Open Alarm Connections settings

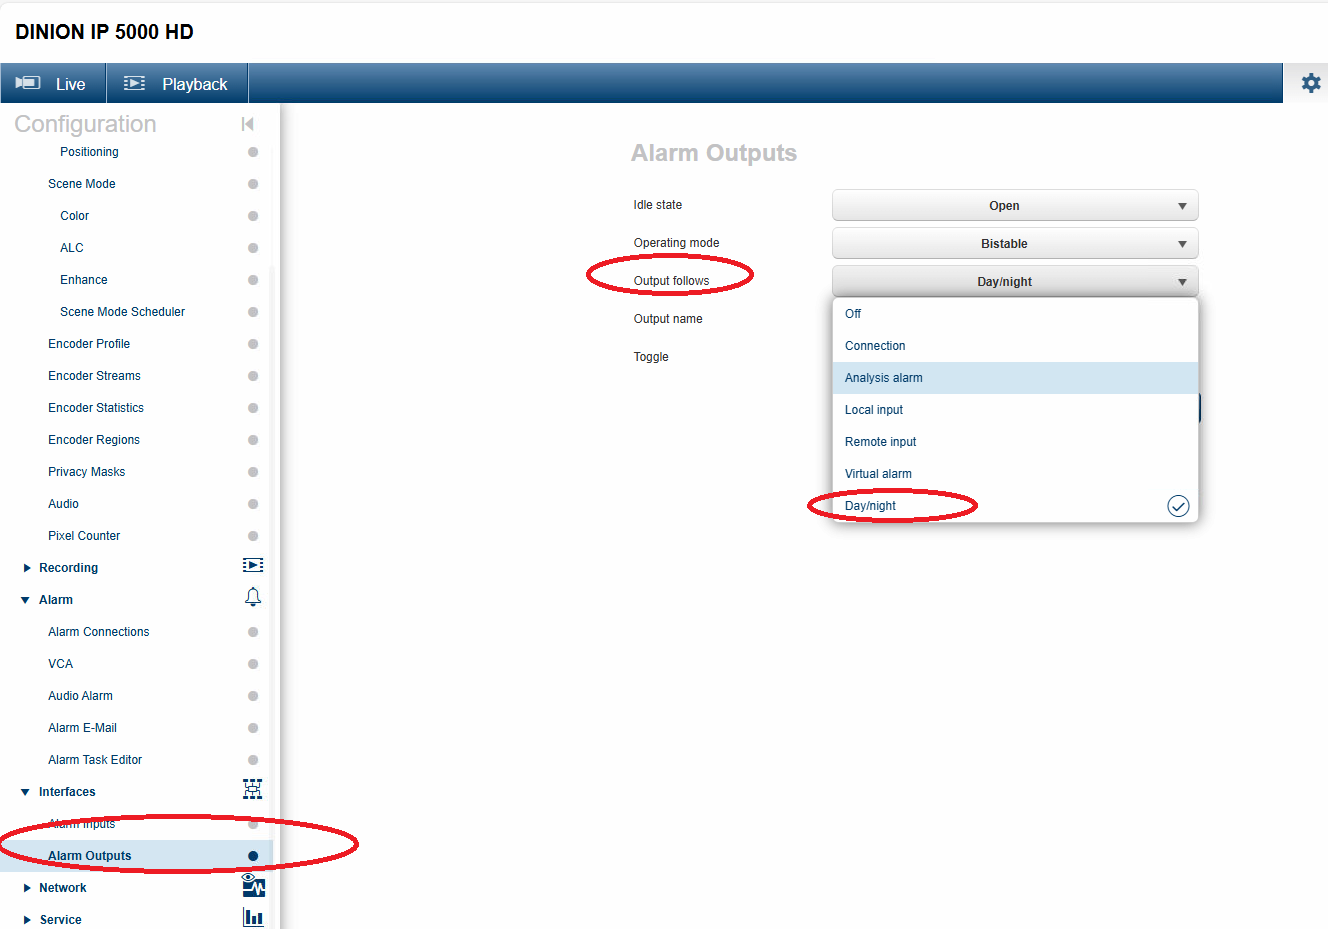99,632
